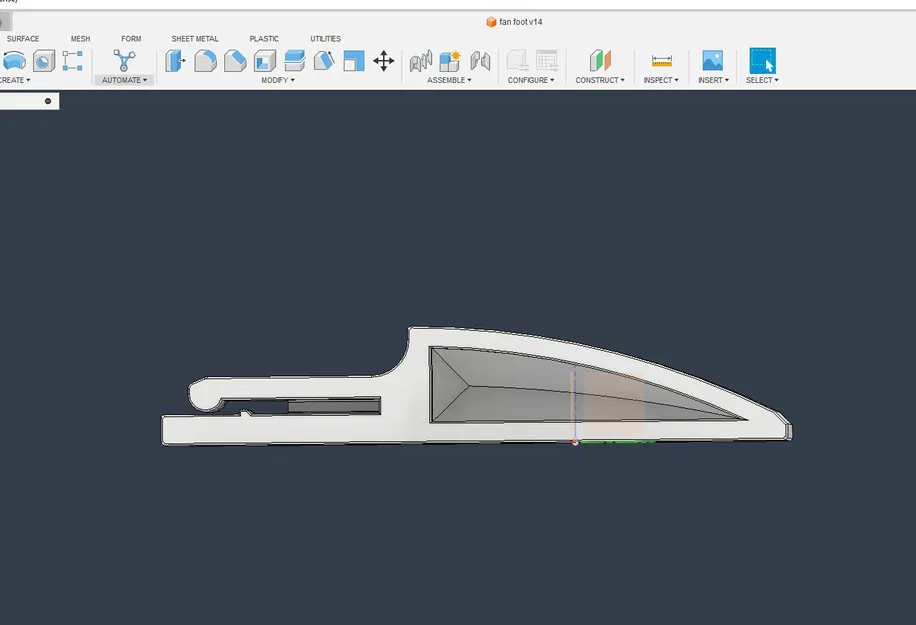Image resolution: width=916 pixels, height=625 pixels.
Task: Click the greyed Configure model icon
Action: [x=518, y=61]
